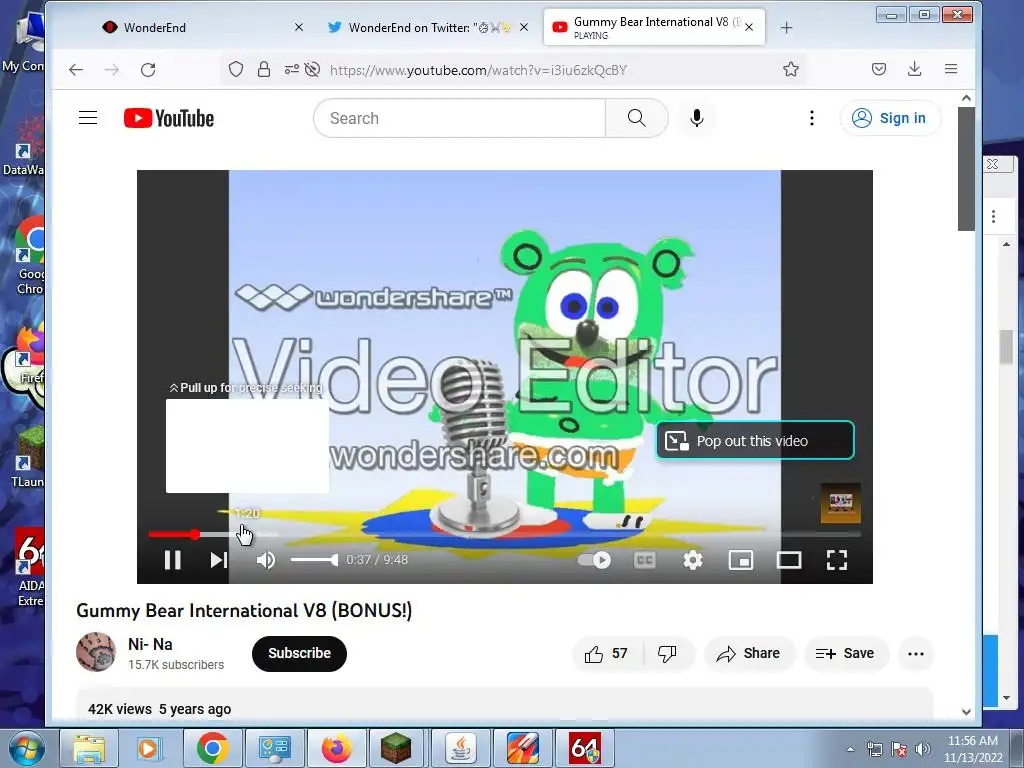Open a new browser tab
The image size is (1024, 768).
coord(786,27)
